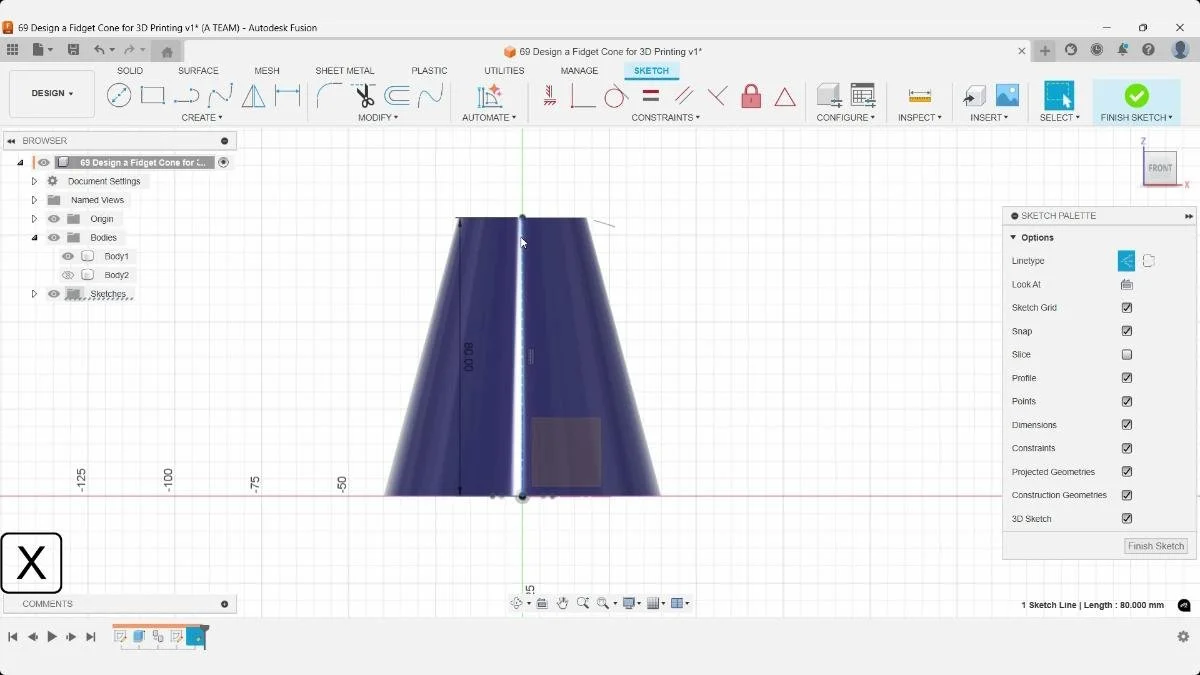1200x675 pixels.
Task: Choose the construction linetype icon
Action: (x=1149, y=261)
